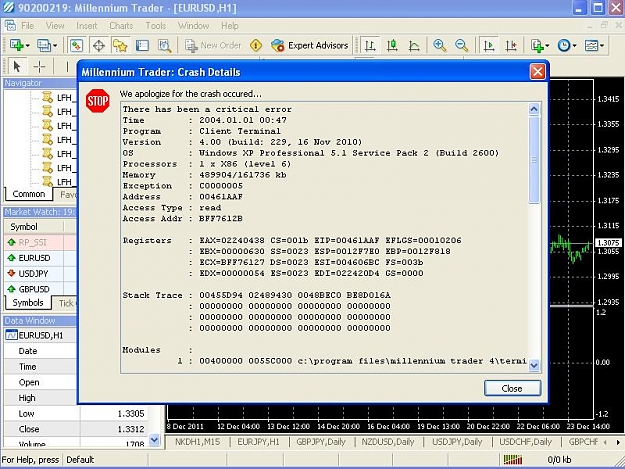This screenshot has width=625, height=469.
Task: Click the crash log scrollbar thumb
Action: (534, 159)
